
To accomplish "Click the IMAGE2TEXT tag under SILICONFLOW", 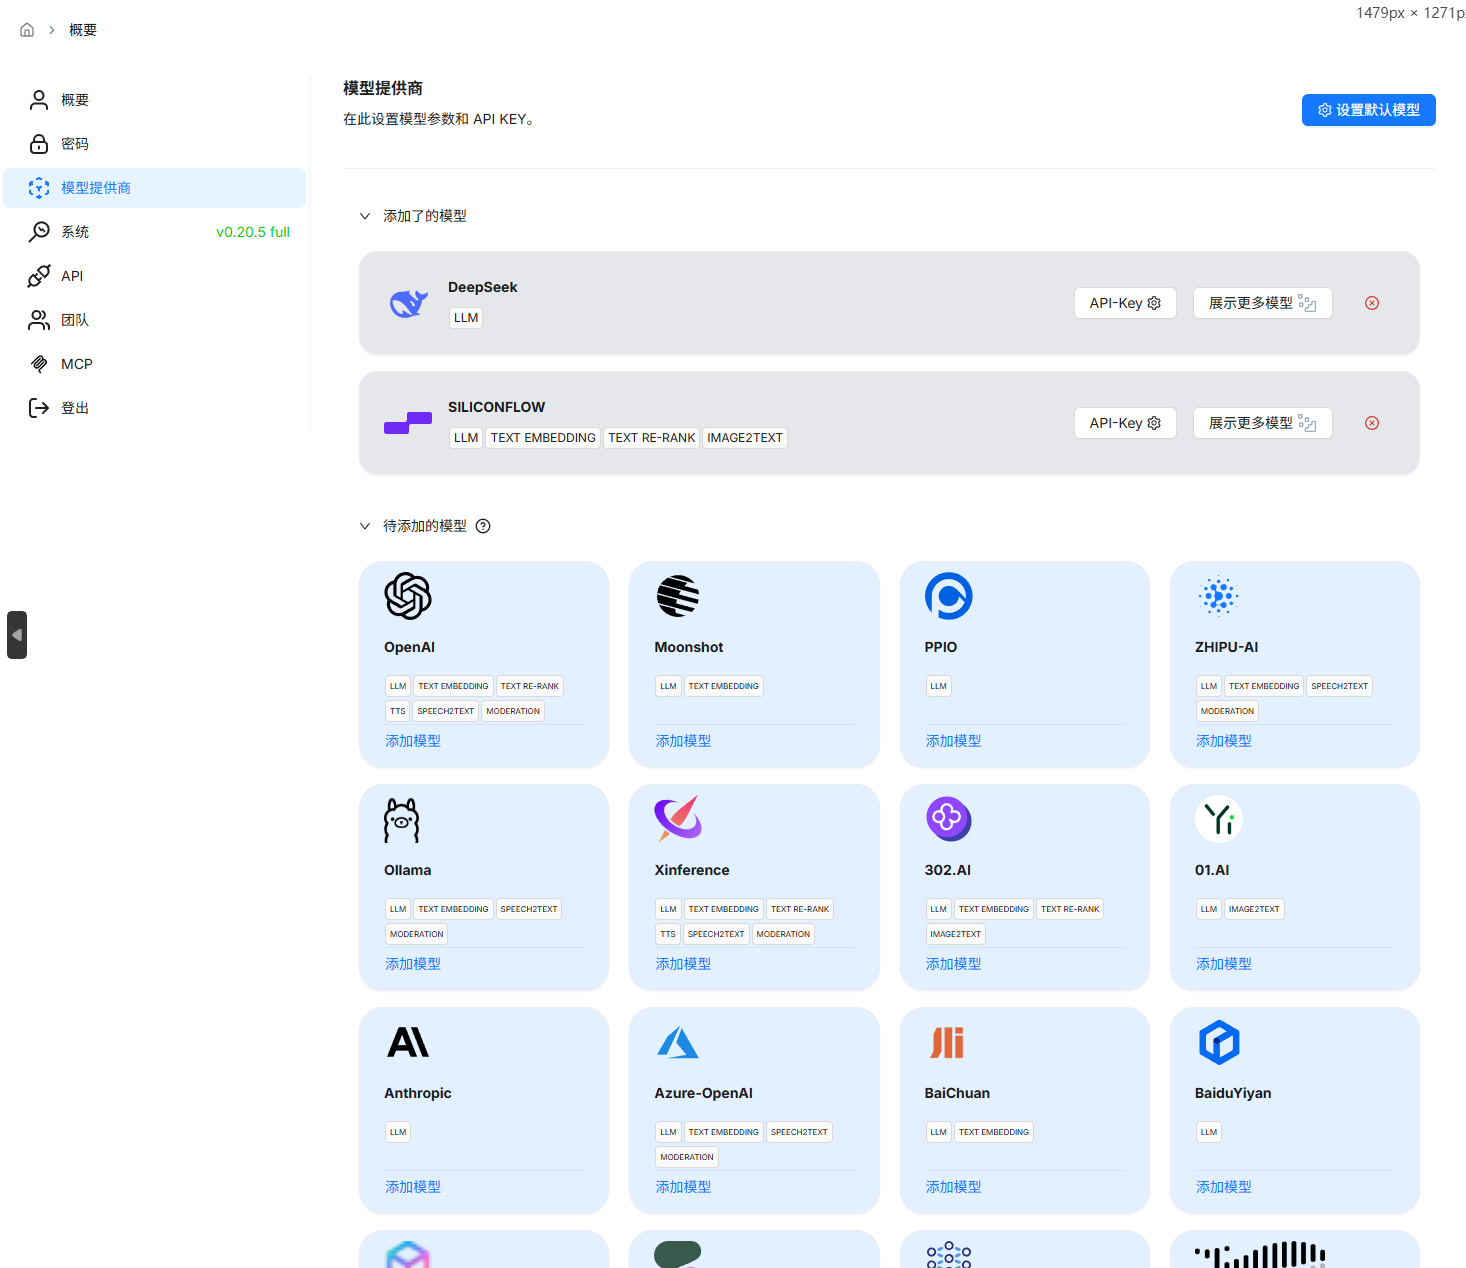I will 745,438.
